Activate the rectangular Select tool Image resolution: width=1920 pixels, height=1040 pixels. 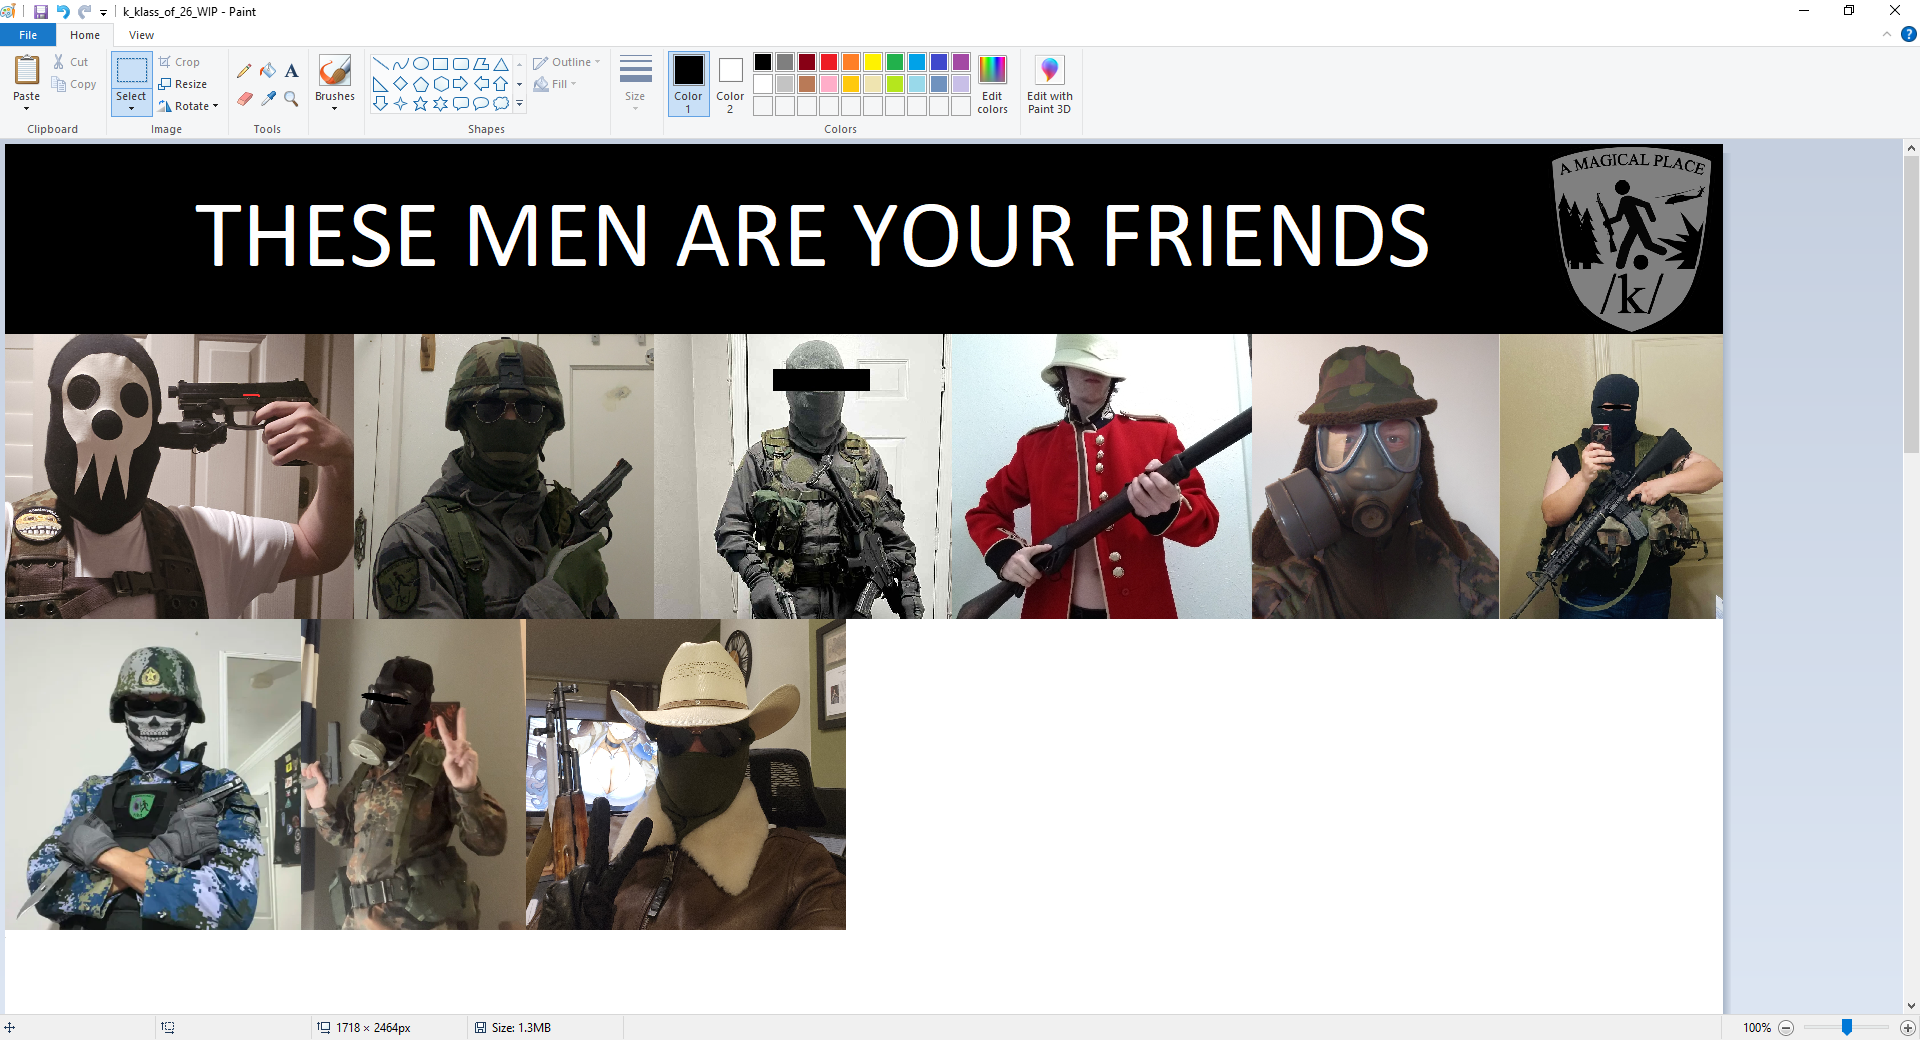click(x=131, y=71)
